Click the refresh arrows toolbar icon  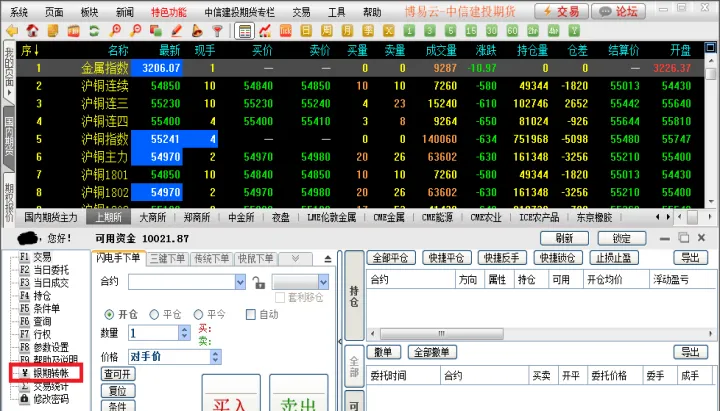(94, 31)
